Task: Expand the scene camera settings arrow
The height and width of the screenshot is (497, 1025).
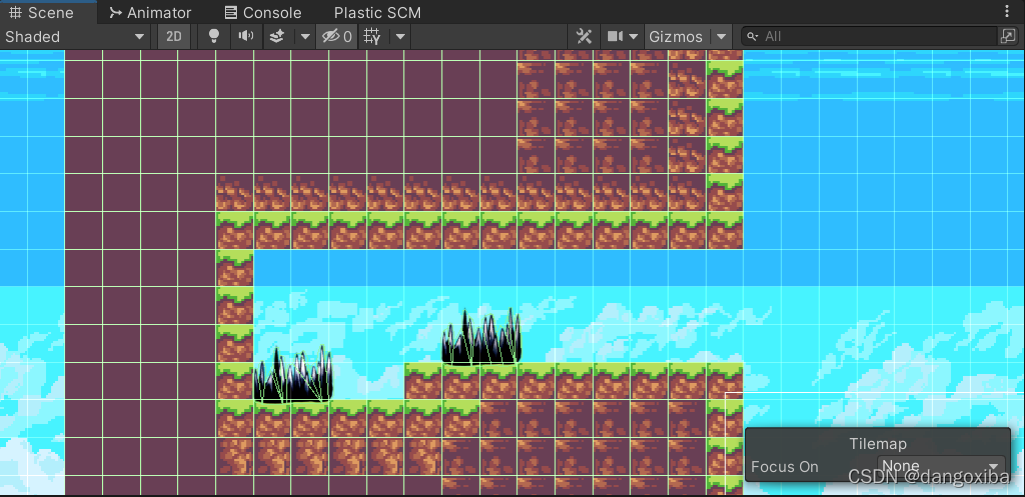Action: [633, 37]
